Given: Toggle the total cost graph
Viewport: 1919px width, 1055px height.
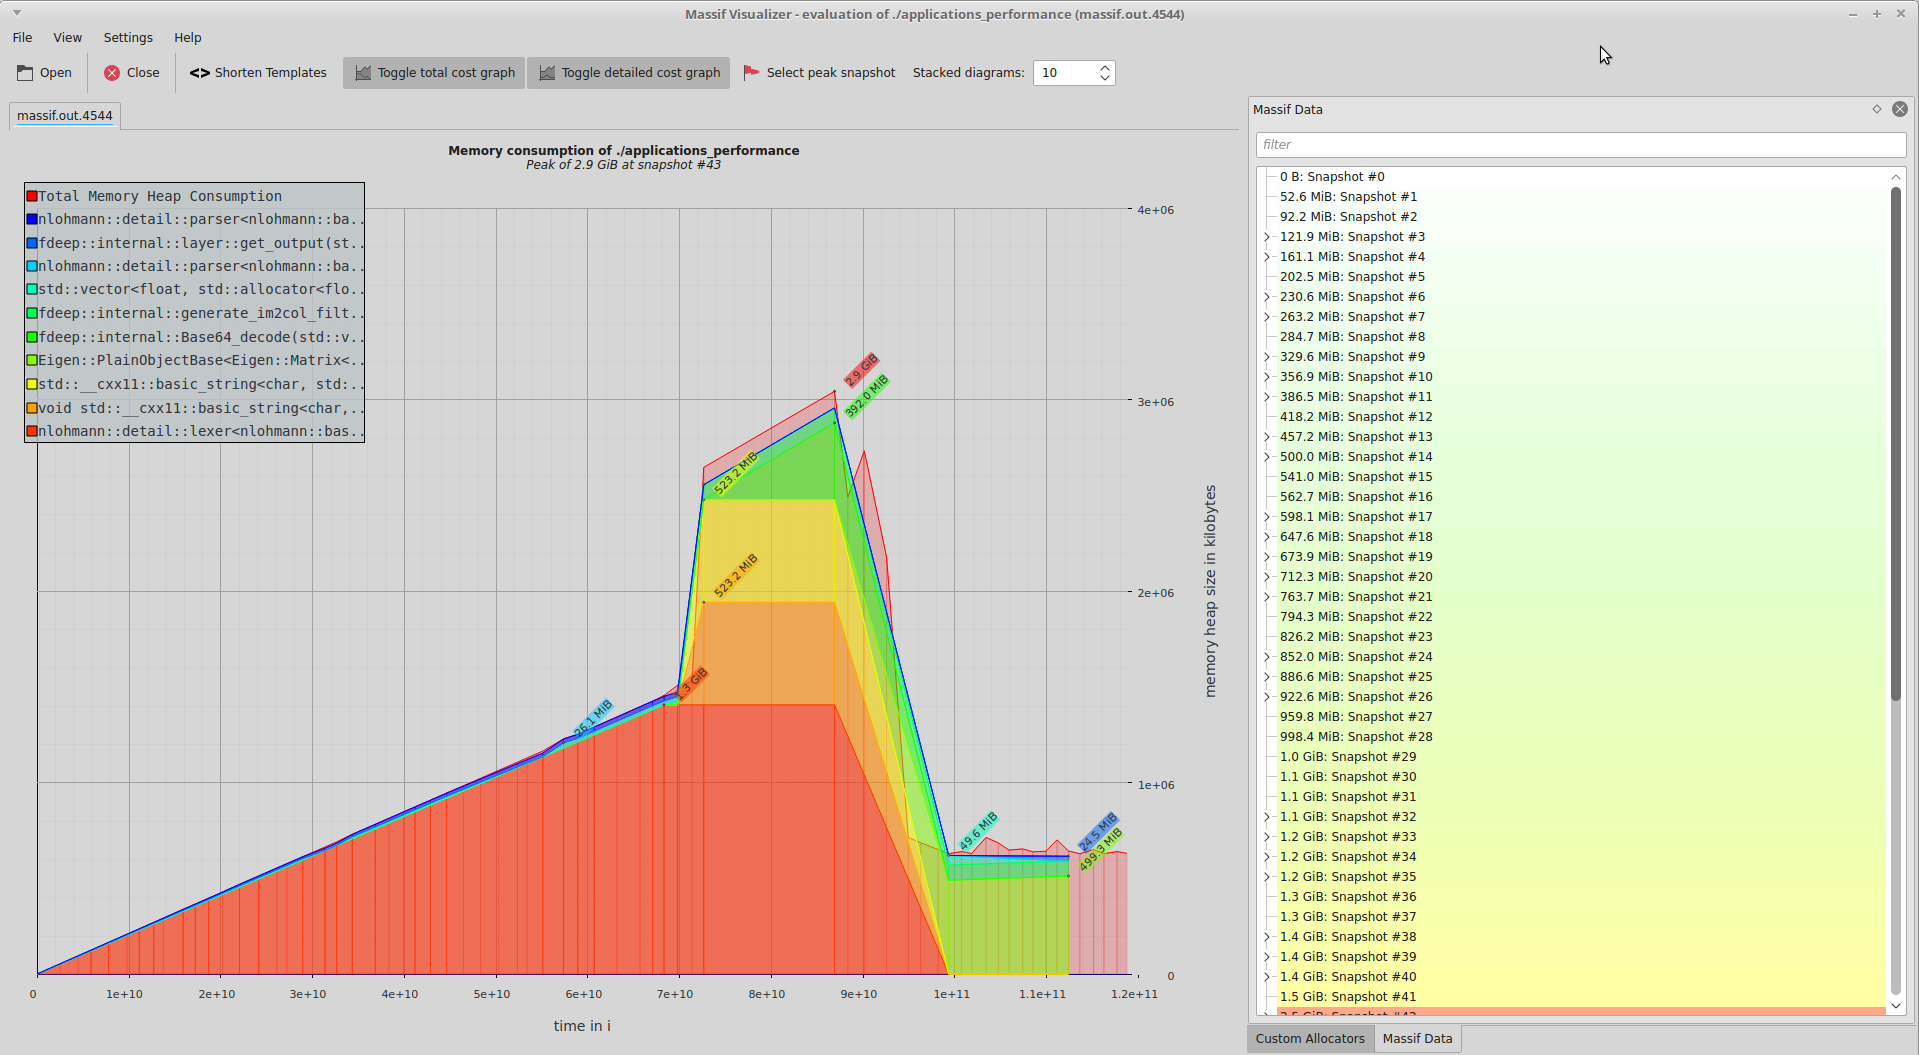Looking at the screenshot, I should pyautogui.click(x=434, y=73).
